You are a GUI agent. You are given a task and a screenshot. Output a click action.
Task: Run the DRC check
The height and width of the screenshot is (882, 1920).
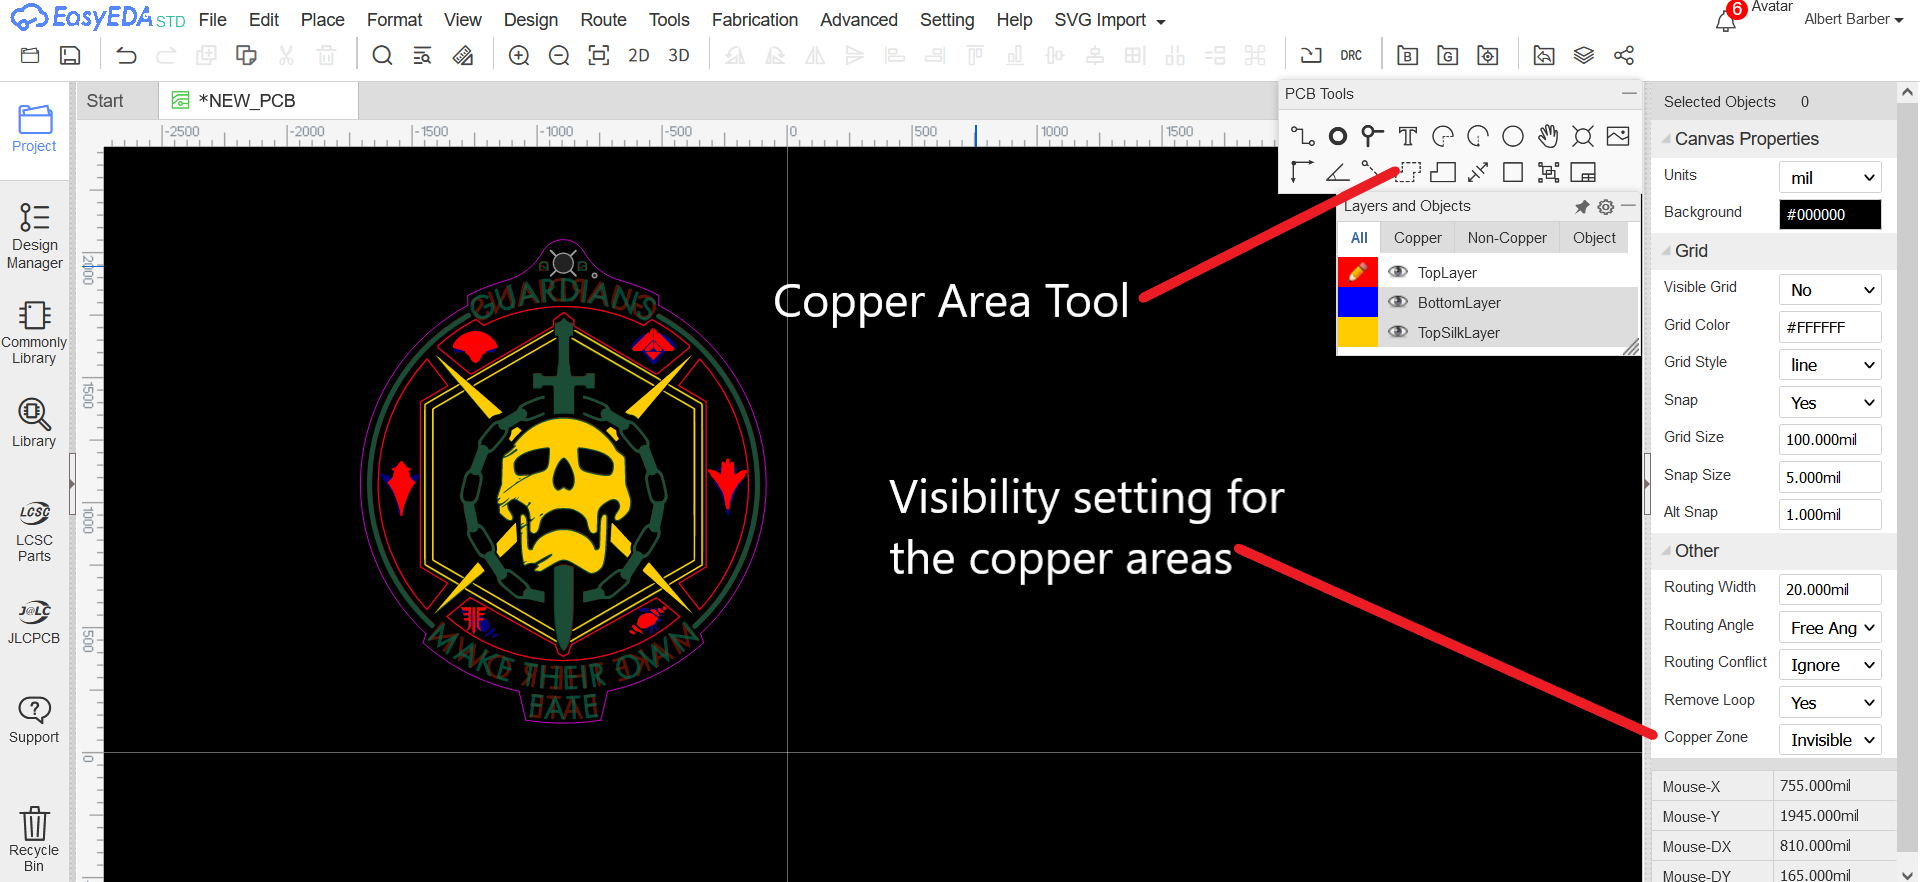click(x=1351, y=55)
